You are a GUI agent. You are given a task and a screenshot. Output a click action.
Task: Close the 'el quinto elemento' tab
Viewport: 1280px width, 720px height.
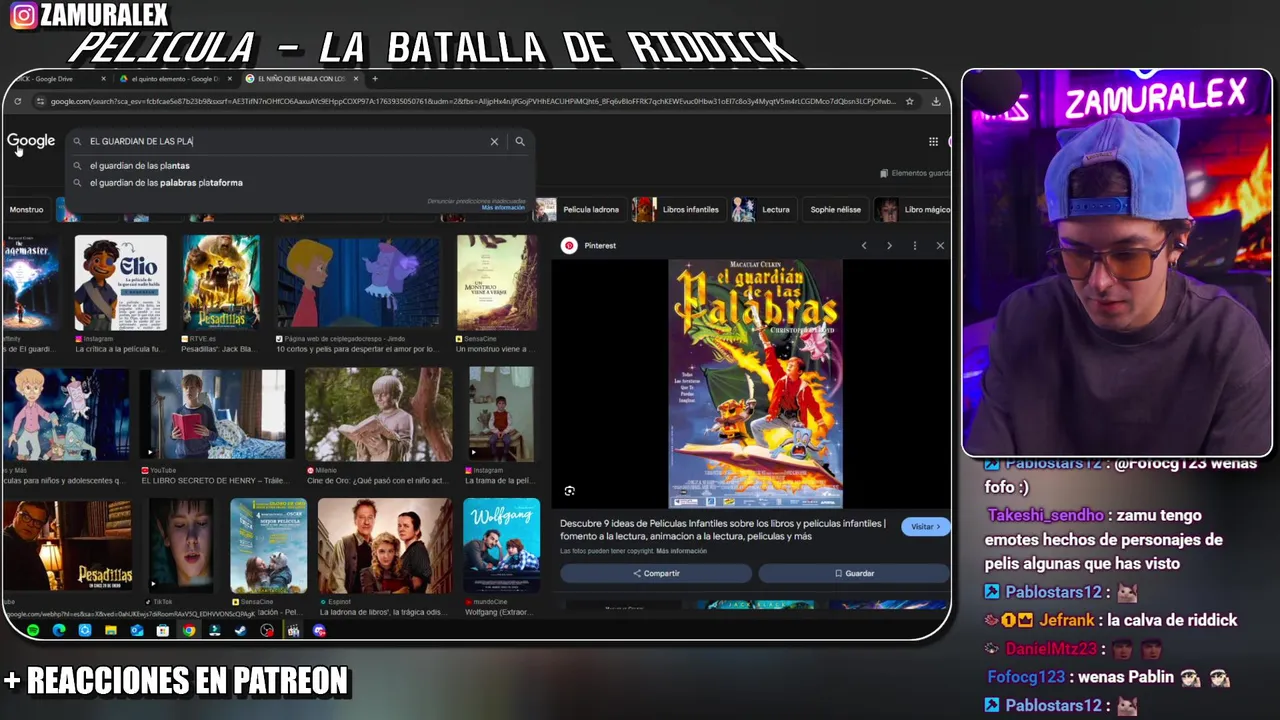pos(230,79)
